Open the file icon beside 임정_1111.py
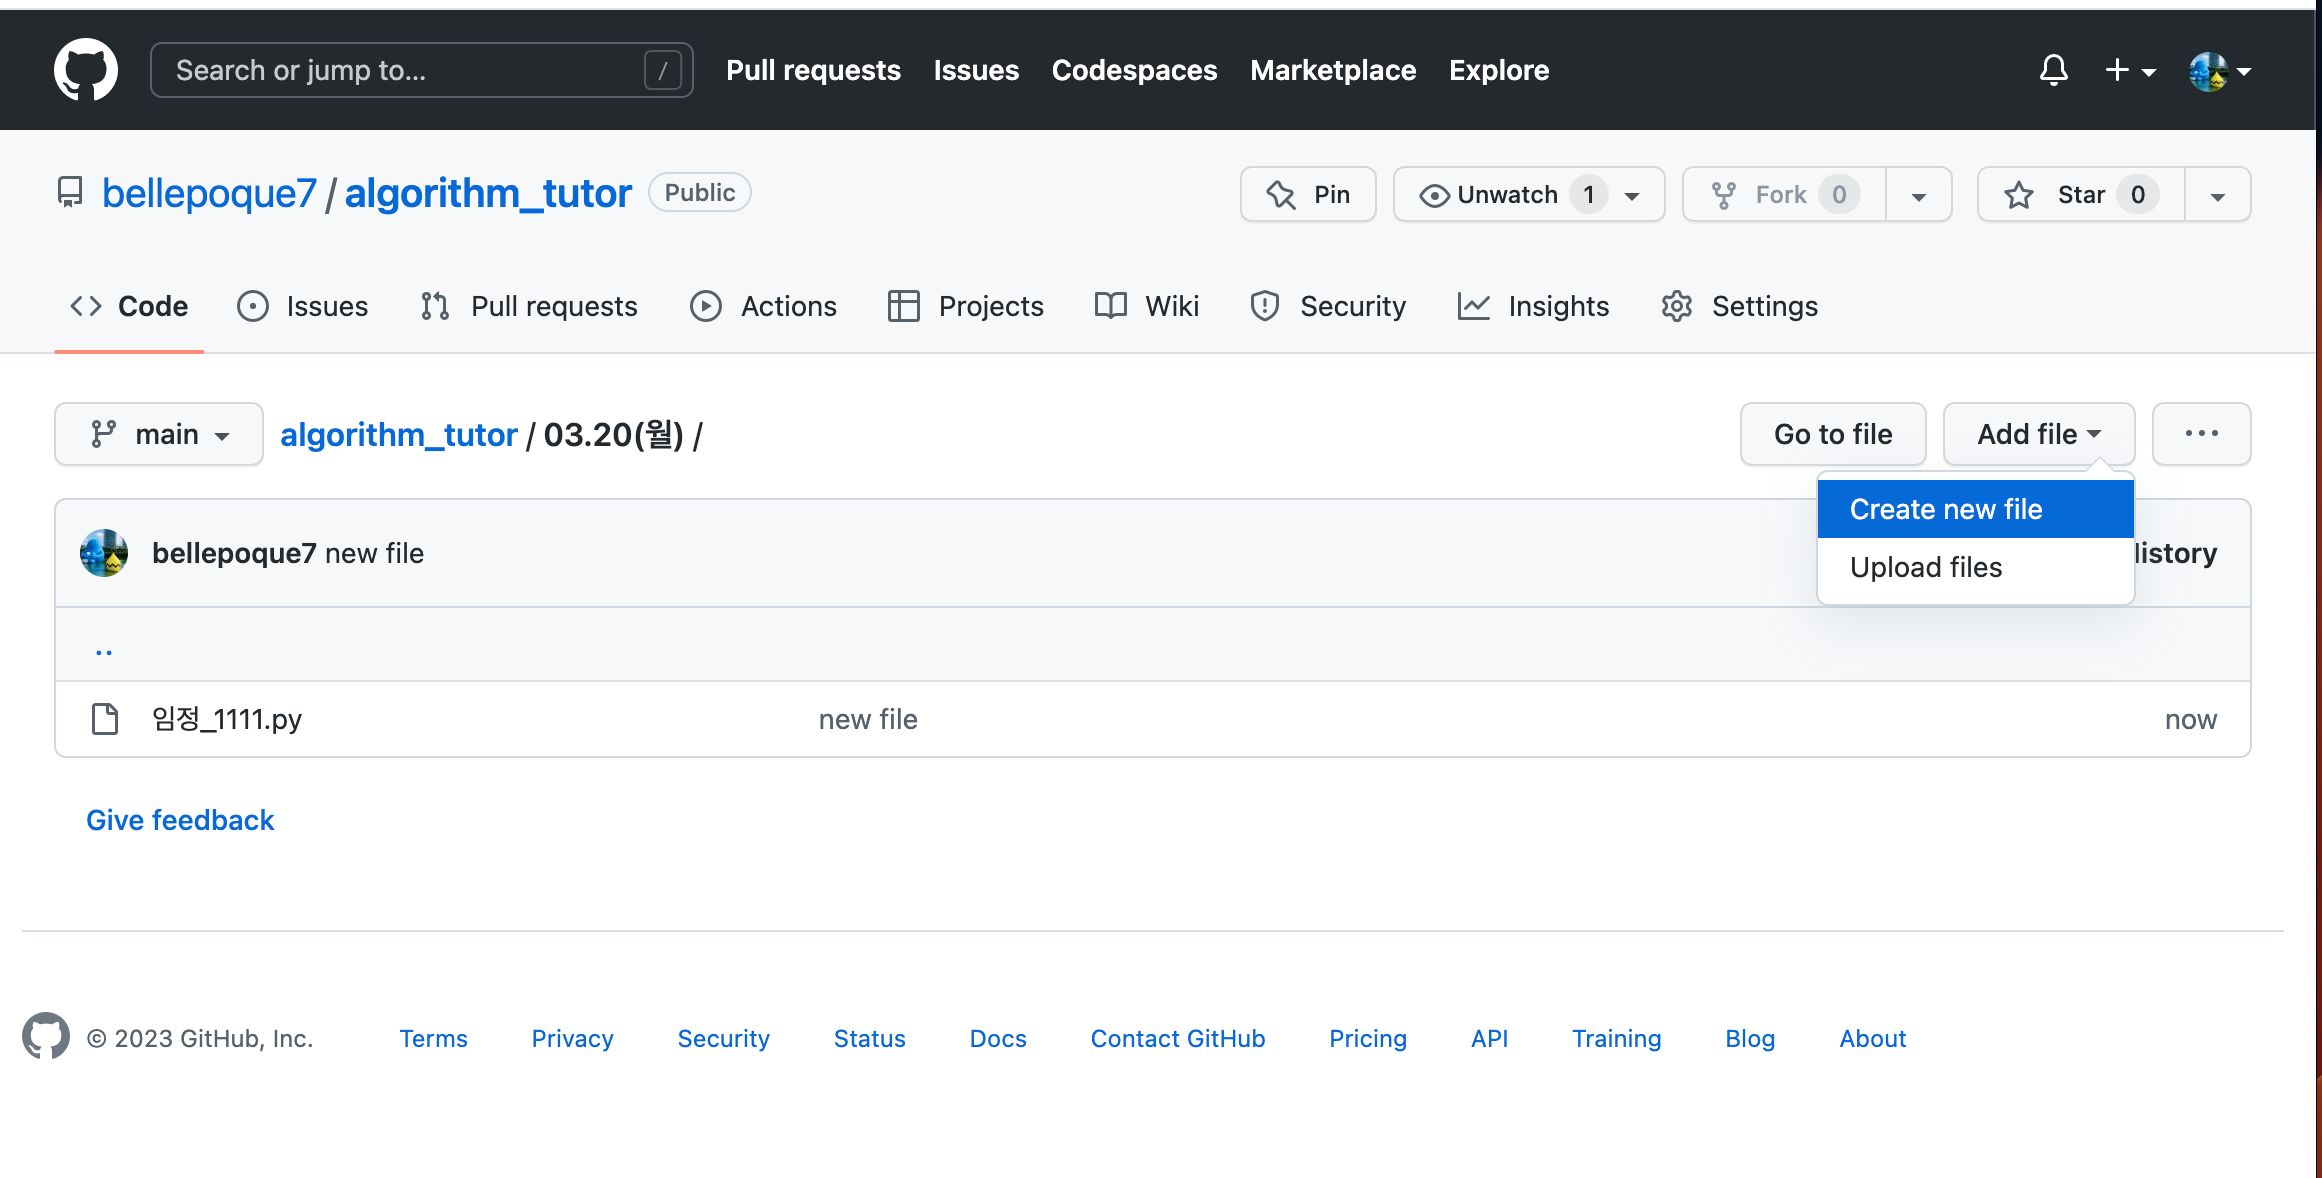Screen dimensions: 2322x1178 [104, 718]
